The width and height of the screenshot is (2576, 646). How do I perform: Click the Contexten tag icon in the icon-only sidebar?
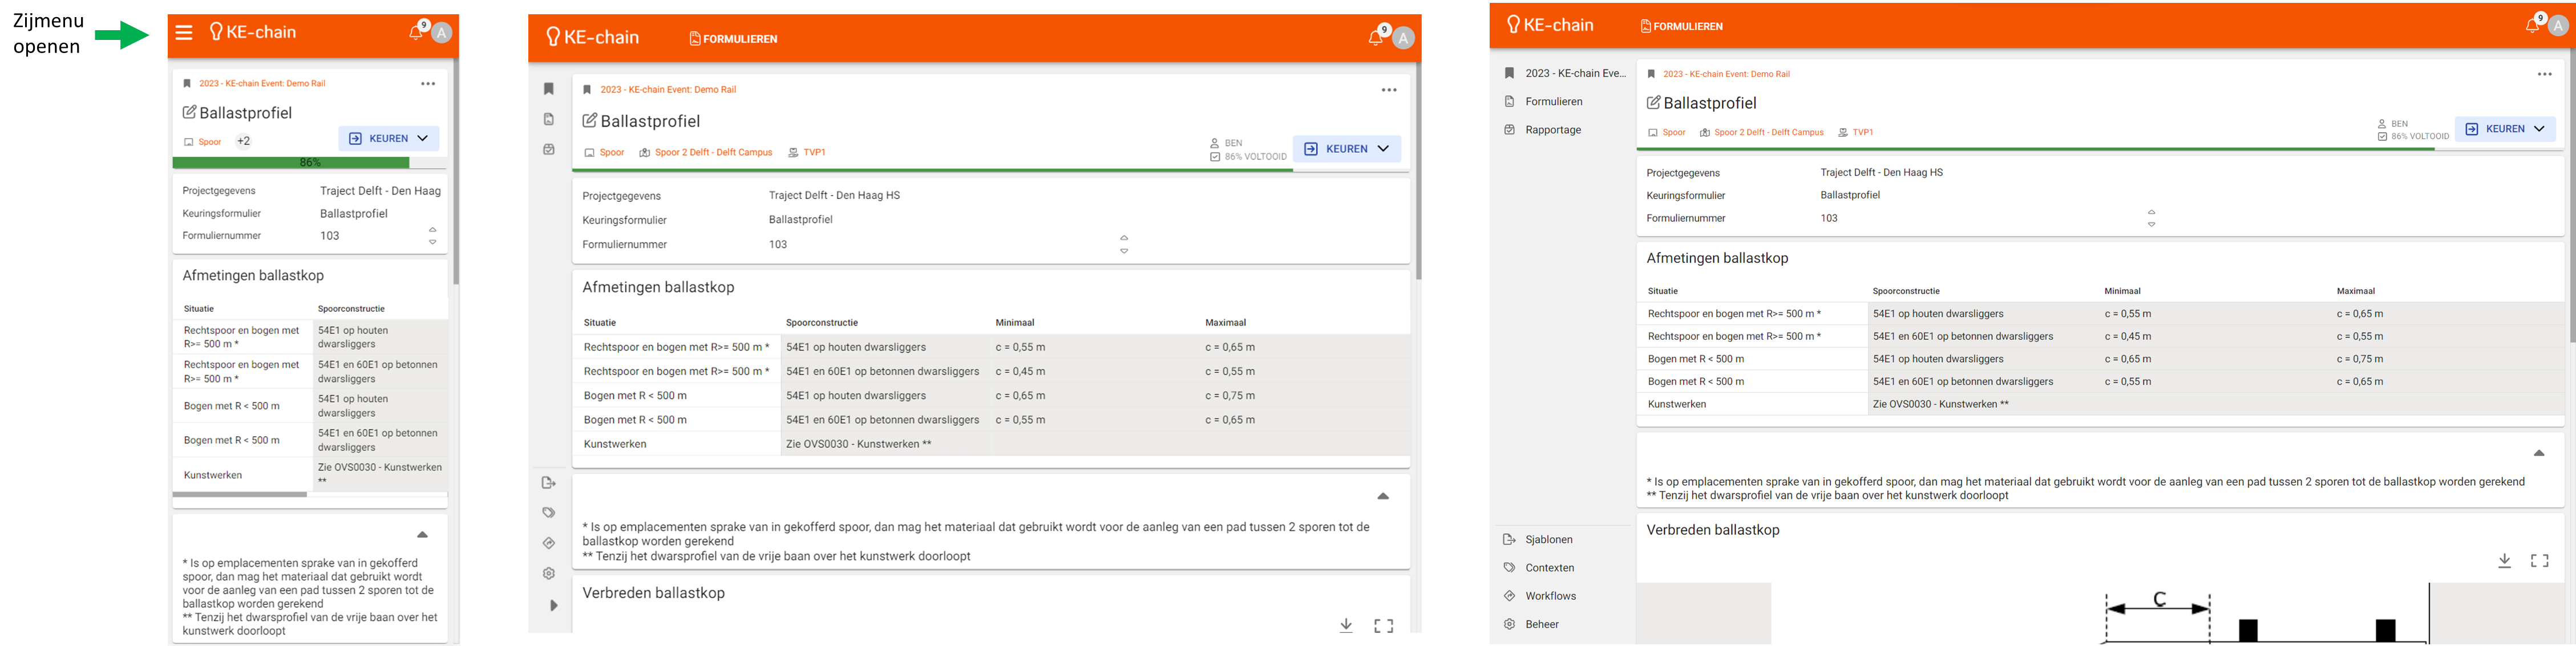click(x=549, y=513)
